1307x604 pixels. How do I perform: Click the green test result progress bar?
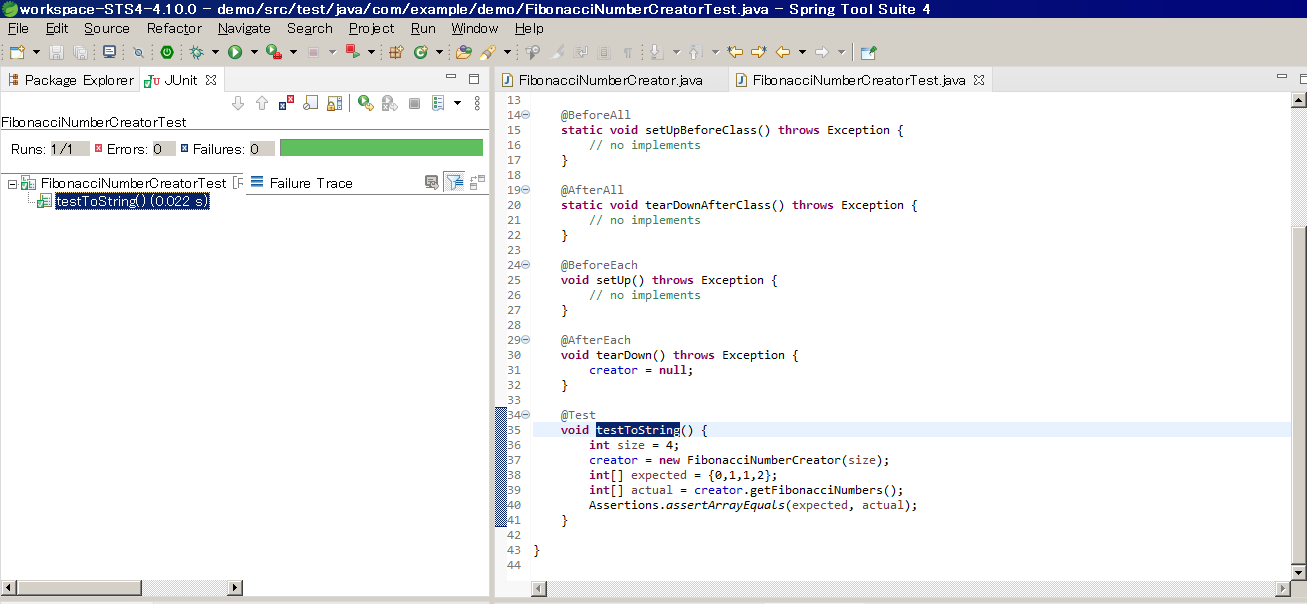[x=380, y=146]
